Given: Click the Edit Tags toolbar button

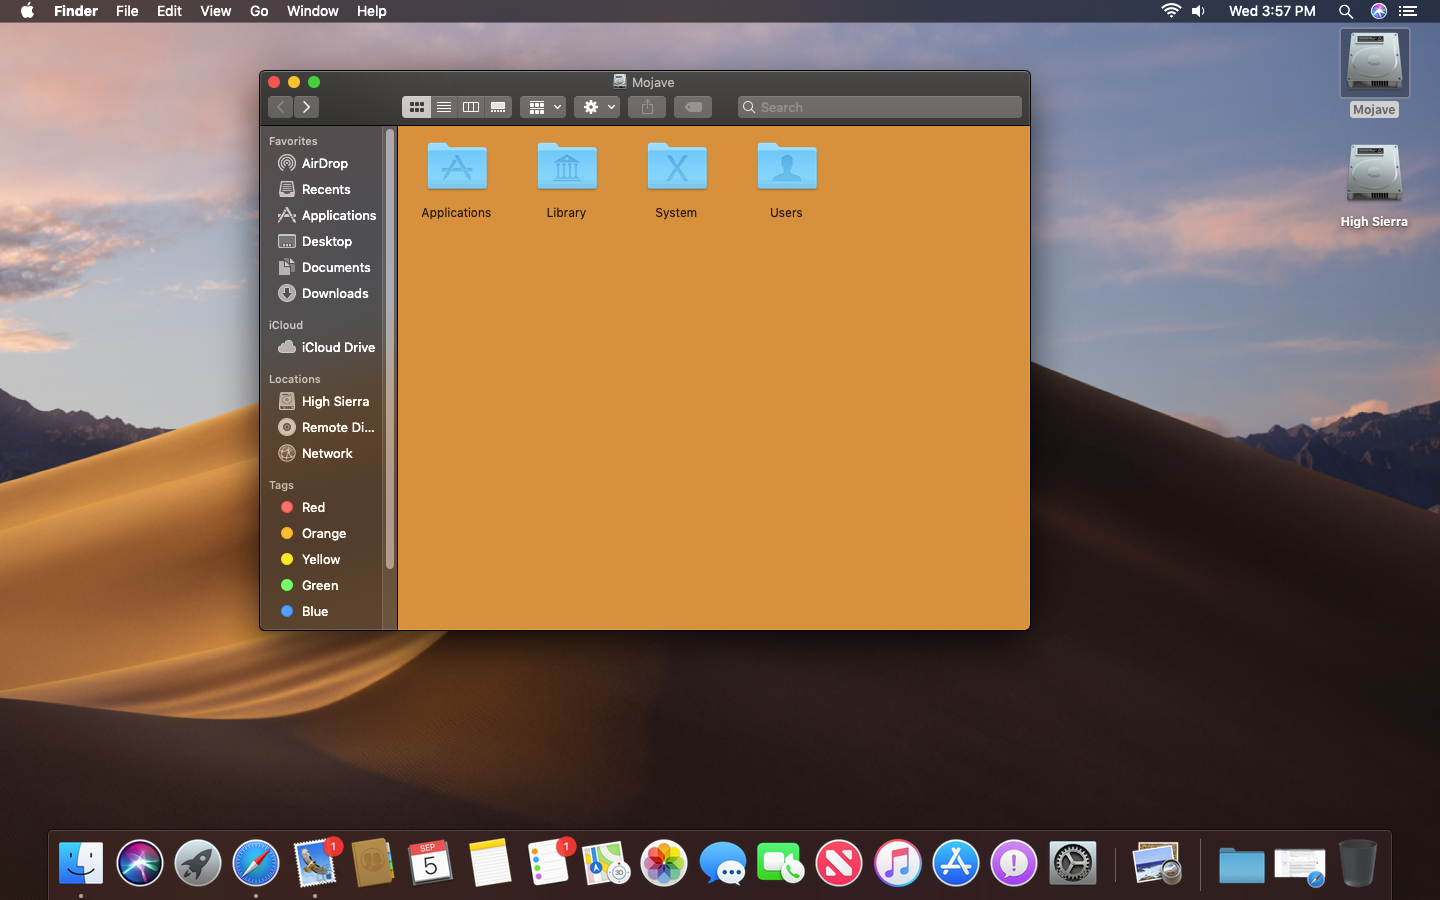Looking at the screenshot, I should pyautogui.click(x=693, y=107).
